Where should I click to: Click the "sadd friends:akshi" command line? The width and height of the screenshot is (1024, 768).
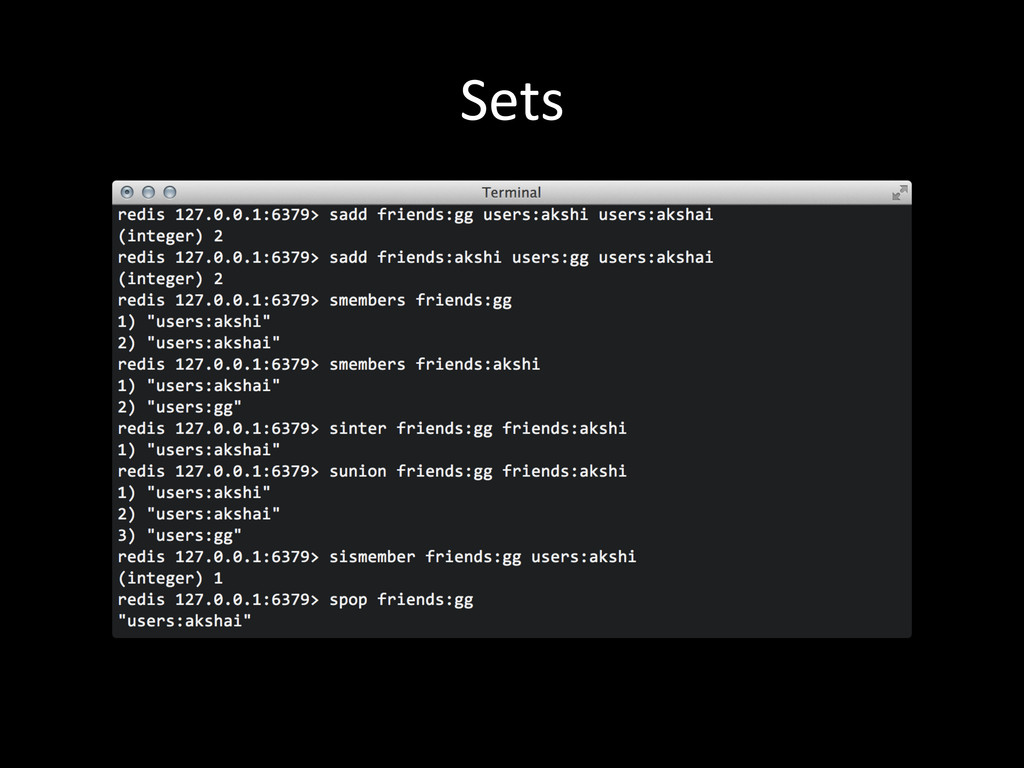(520, 257)
